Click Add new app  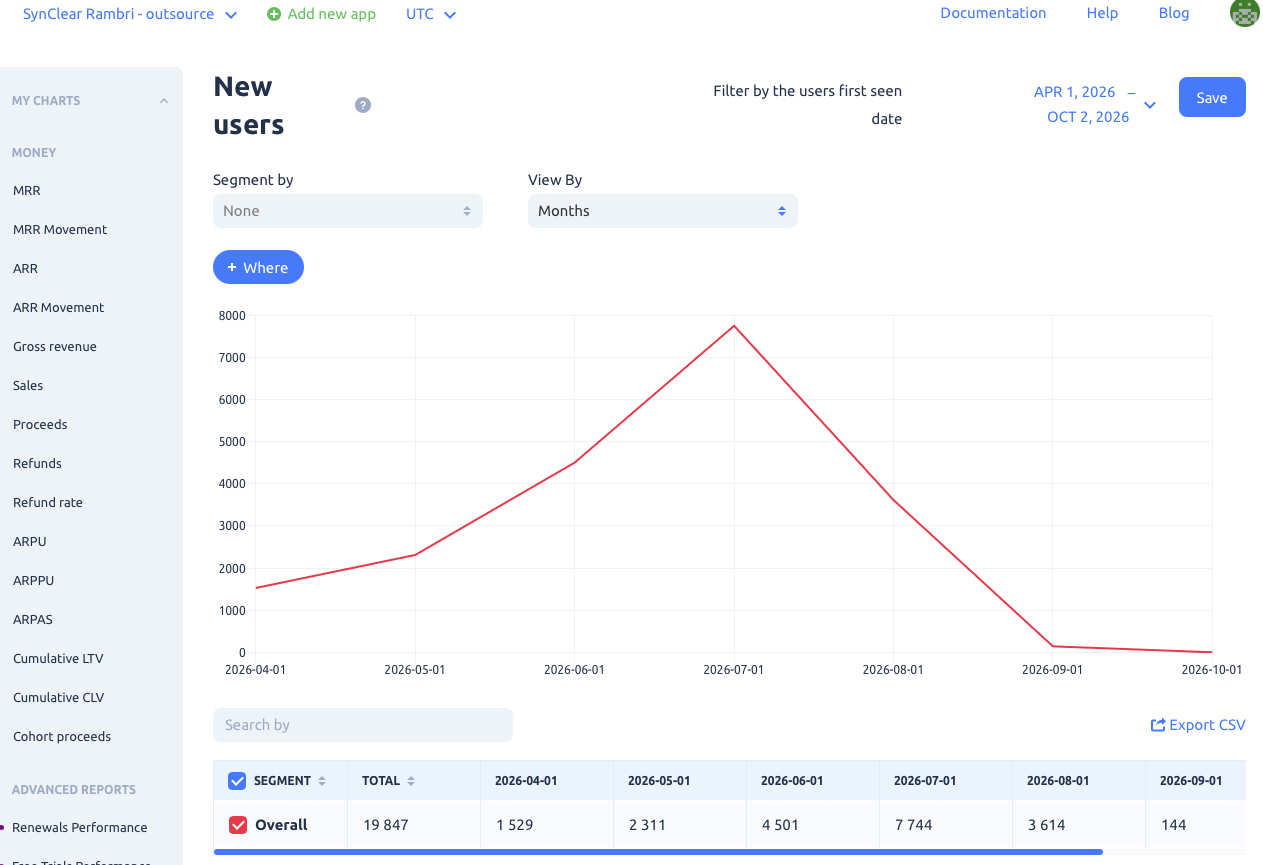[x=321, y=14]
